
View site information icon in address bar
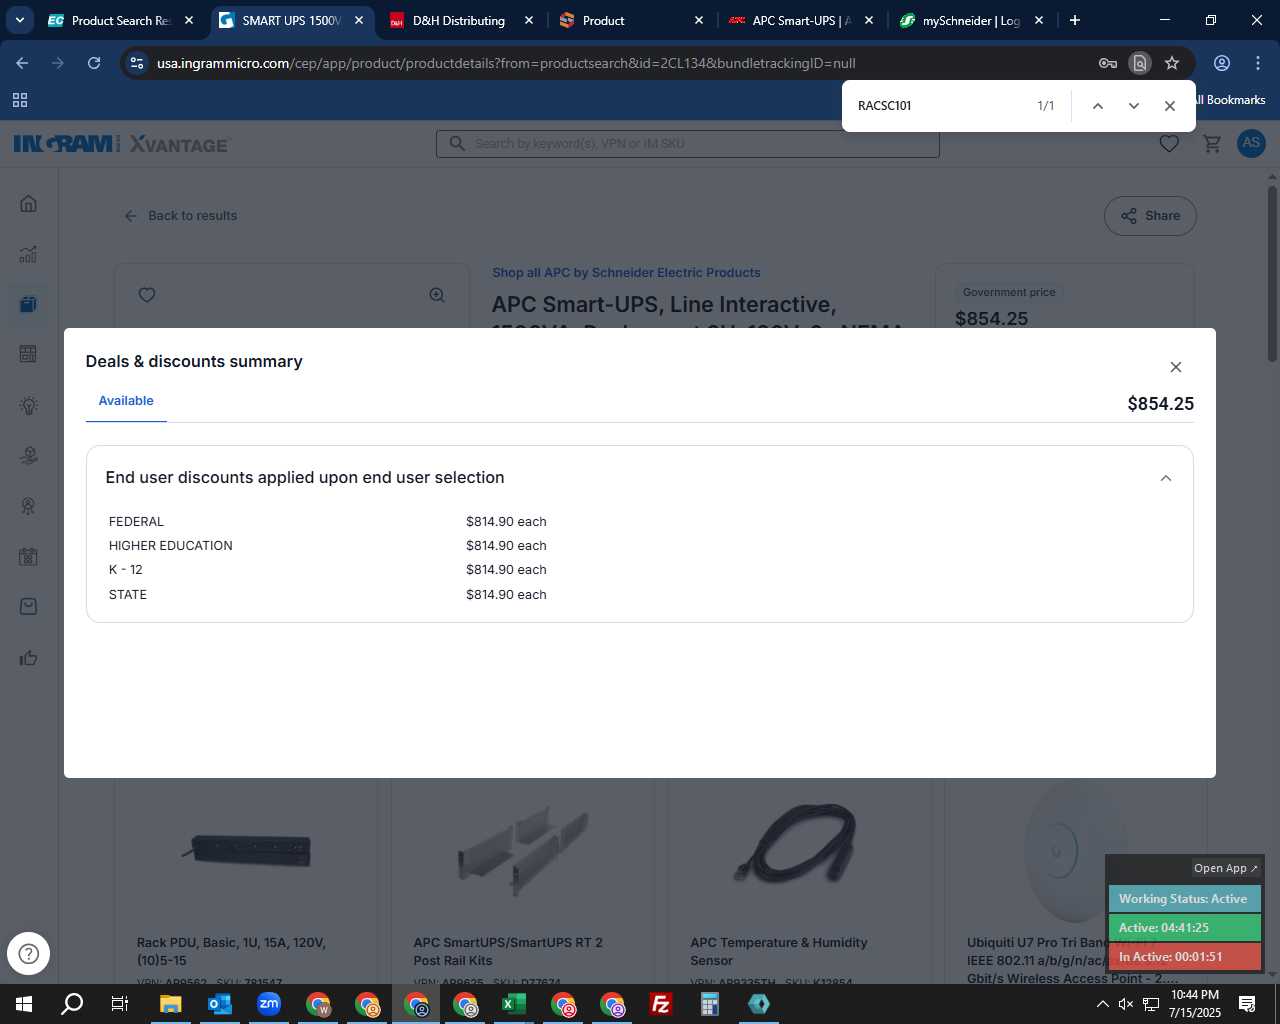coord(137,63)
